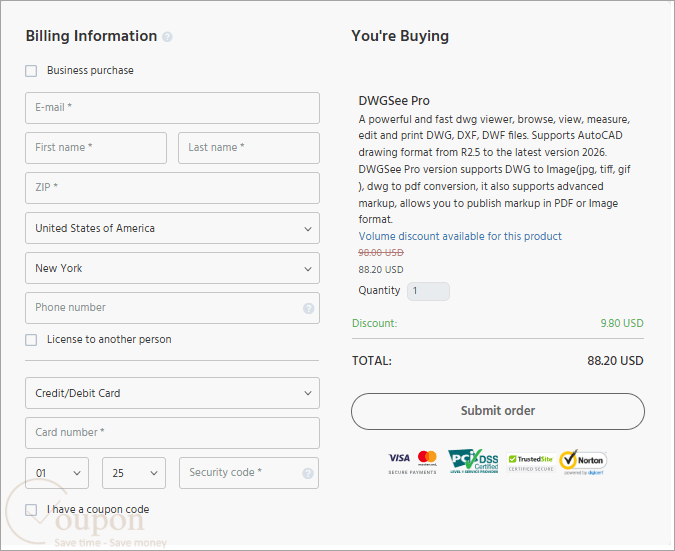Open the country dropdown United States of America
This screenshot has width=675, height=551.
[172, 228]
